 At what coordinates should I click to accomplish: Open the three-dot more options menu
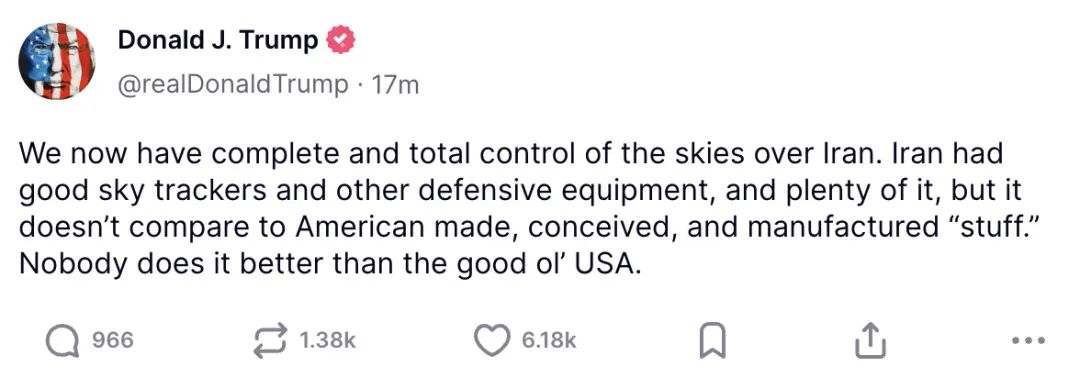coord(1030,340)
